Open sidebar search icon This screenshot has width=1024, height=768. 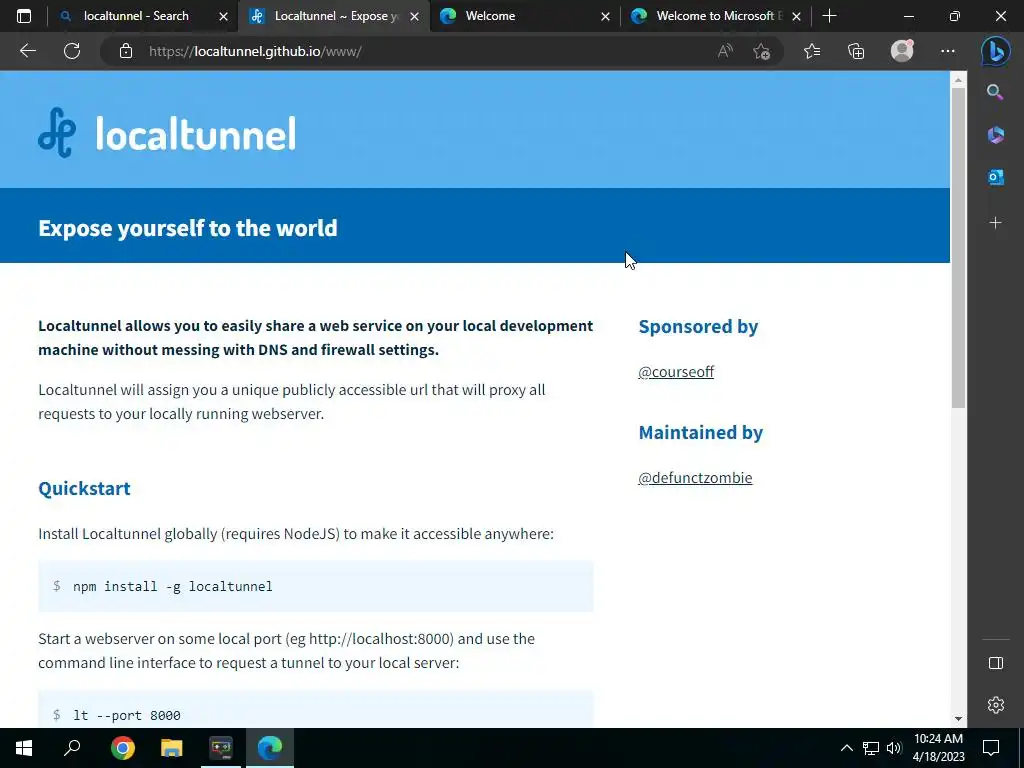995,92
